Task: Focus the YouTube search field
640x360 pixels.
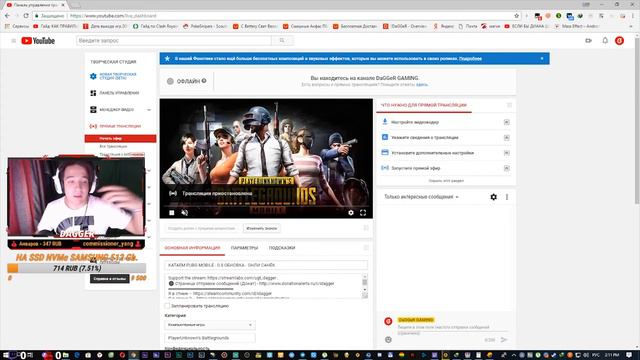Action: pyautogui.click(x=174, y=40)
